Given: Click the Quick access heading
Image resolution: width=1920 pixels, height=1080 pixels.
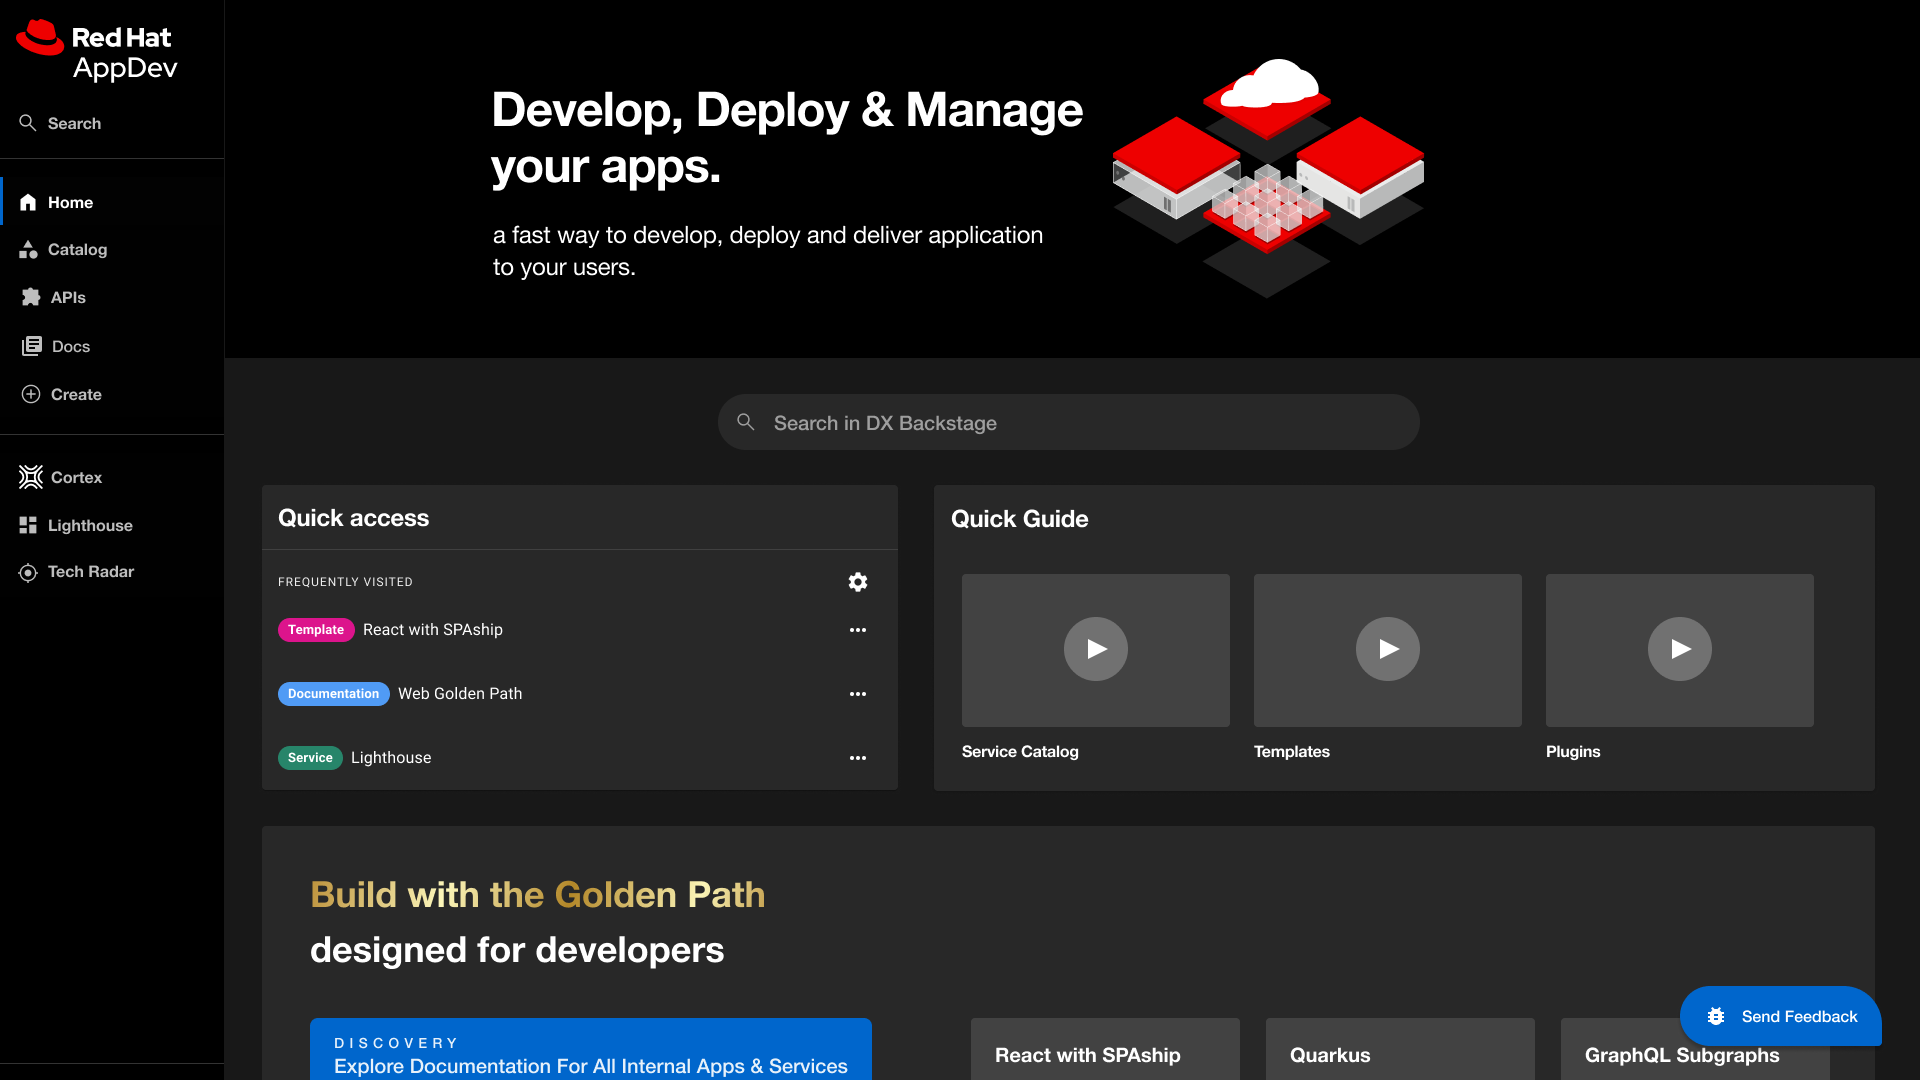Looking at the screenshot, I should coord(353,518).
